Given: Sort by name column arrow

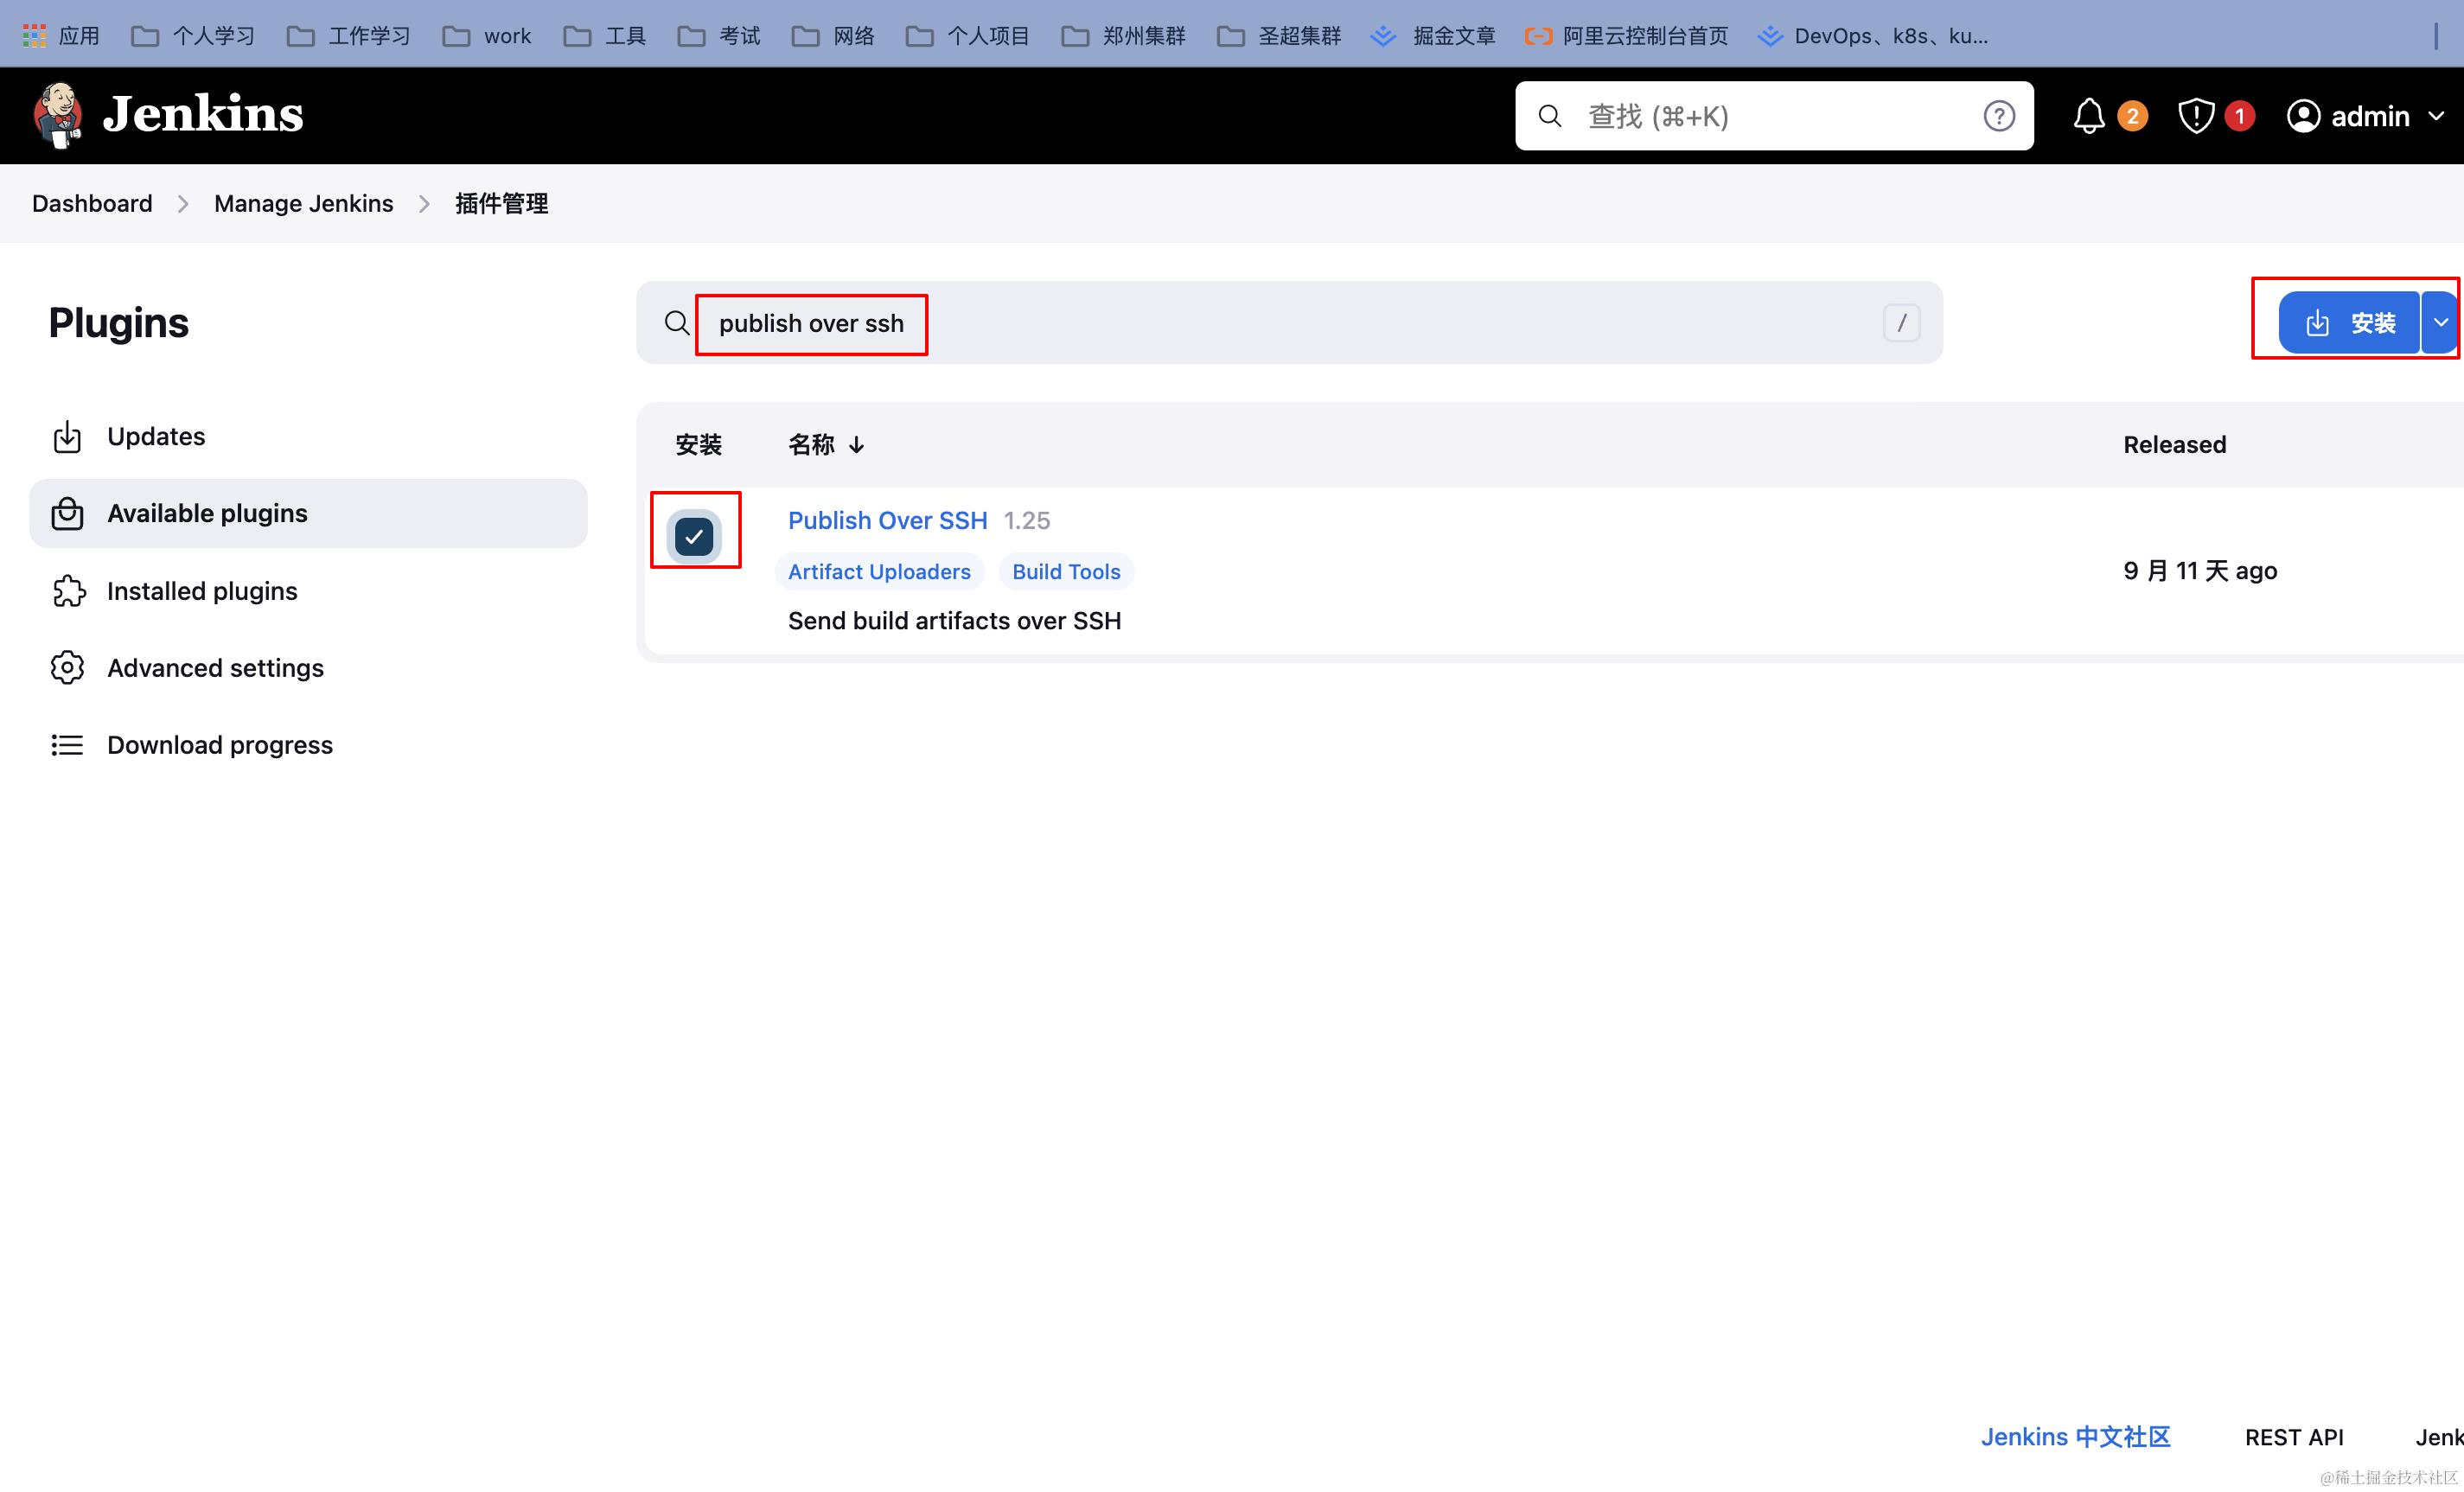Looking at the screenshot, I should click(x=856, y=445).
